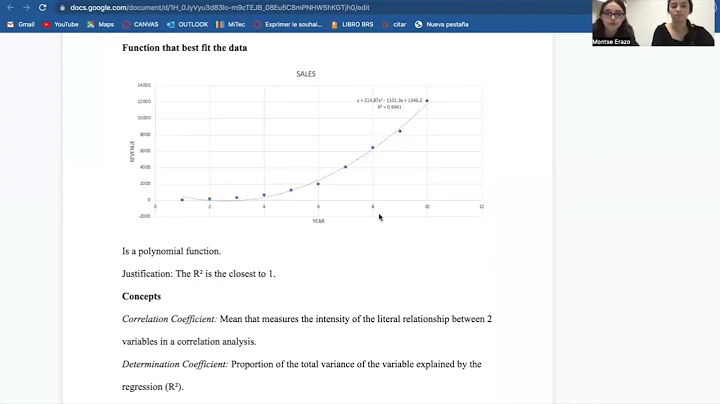
Task: Reload the page with the refresh icon
Action: [x=42, y=8]
